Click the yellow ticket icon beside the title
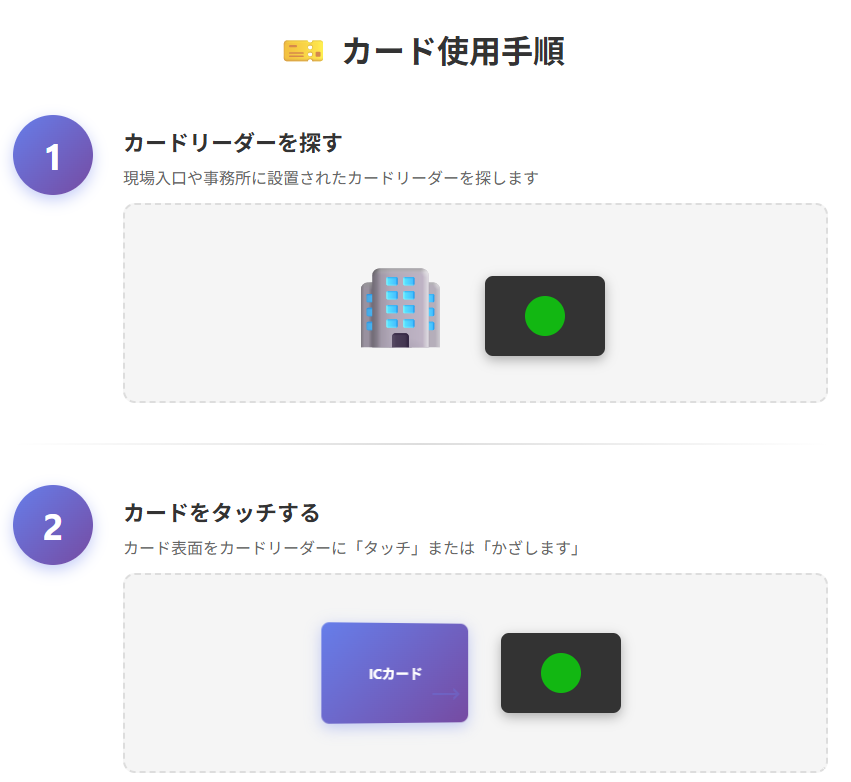851x782 pixels. coord(303,51)
